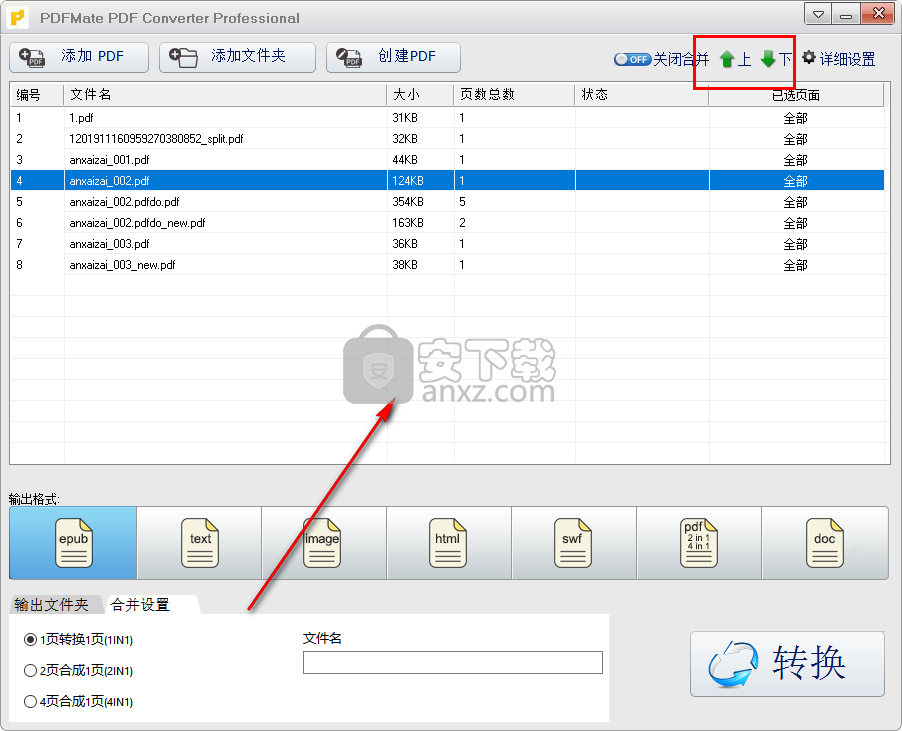Screen dimensions: 902x731
Task: Click 全部 pages cell for anxaizai_003_new.pdf
Action: [x=796, y=265]
